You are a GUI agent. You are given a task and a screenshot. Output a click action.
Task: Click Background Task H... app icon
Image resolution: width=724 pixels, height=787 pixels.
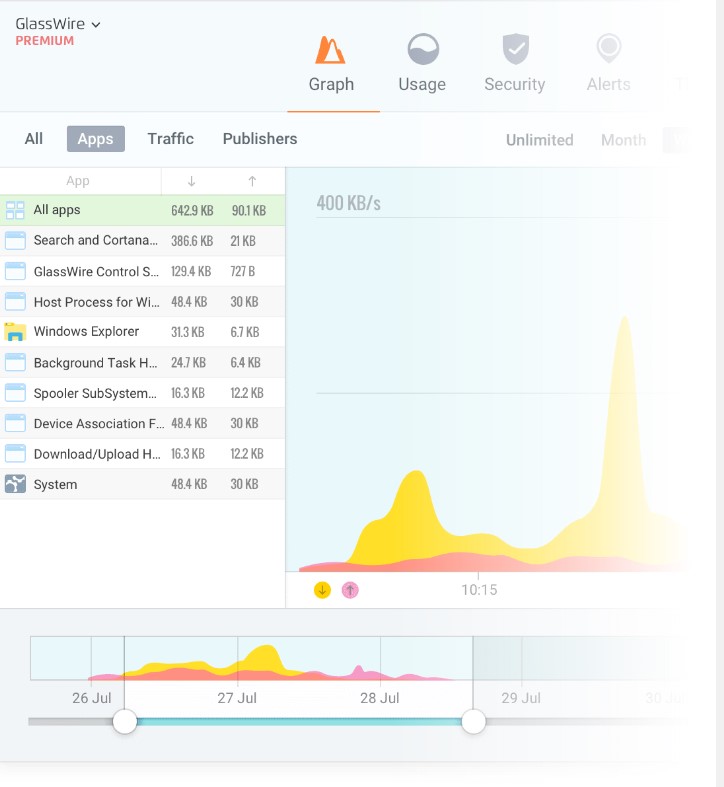[x=15, y=362]
